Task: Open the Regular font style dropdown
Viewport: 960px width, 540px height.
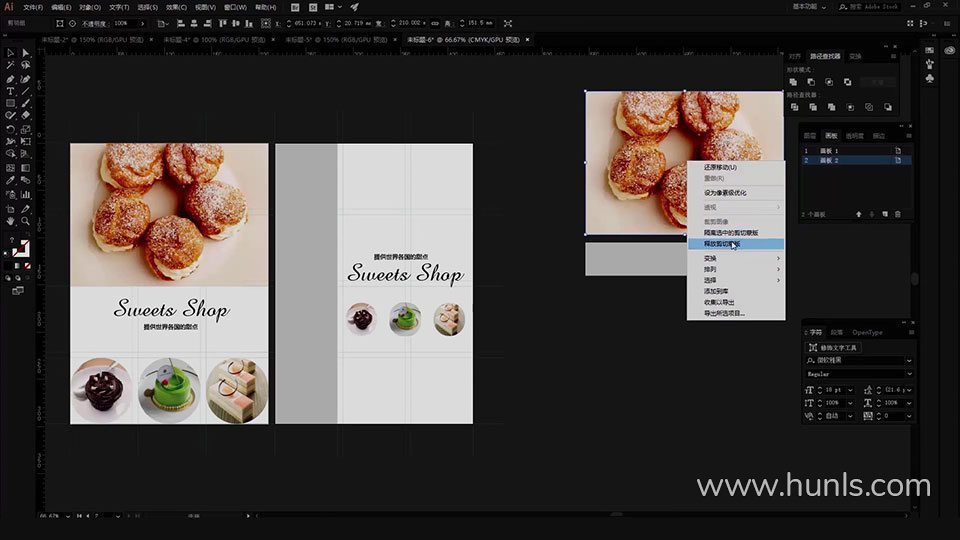Action: pos(909,373)
